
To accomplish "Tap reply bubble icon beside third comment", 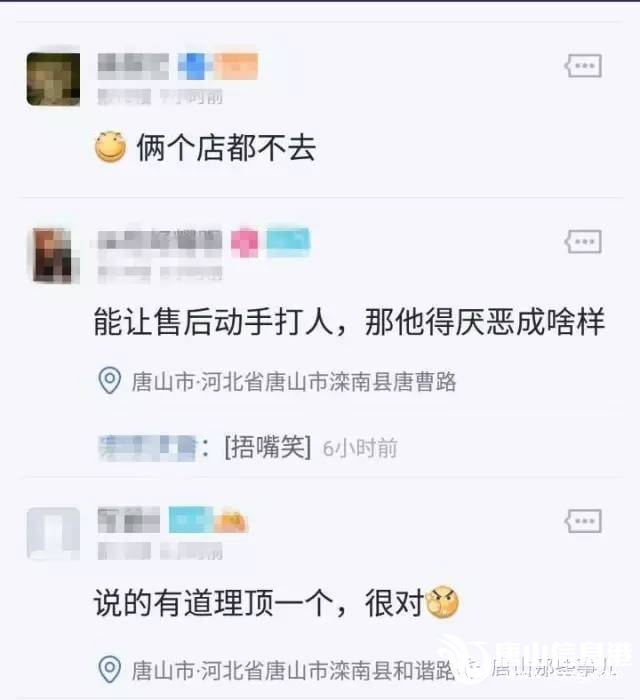I will tap(583, 521).
